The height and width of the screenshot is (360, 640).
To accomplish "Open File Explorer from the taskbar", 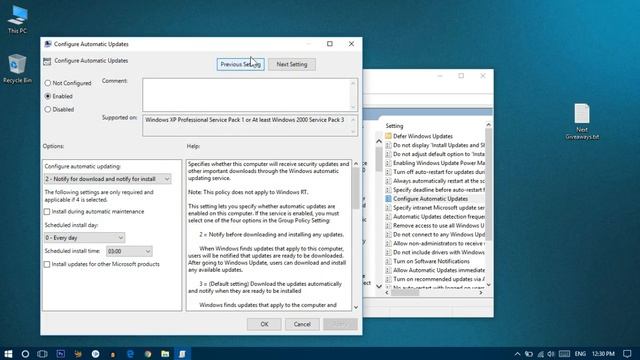I will click(x=165, y=353).
